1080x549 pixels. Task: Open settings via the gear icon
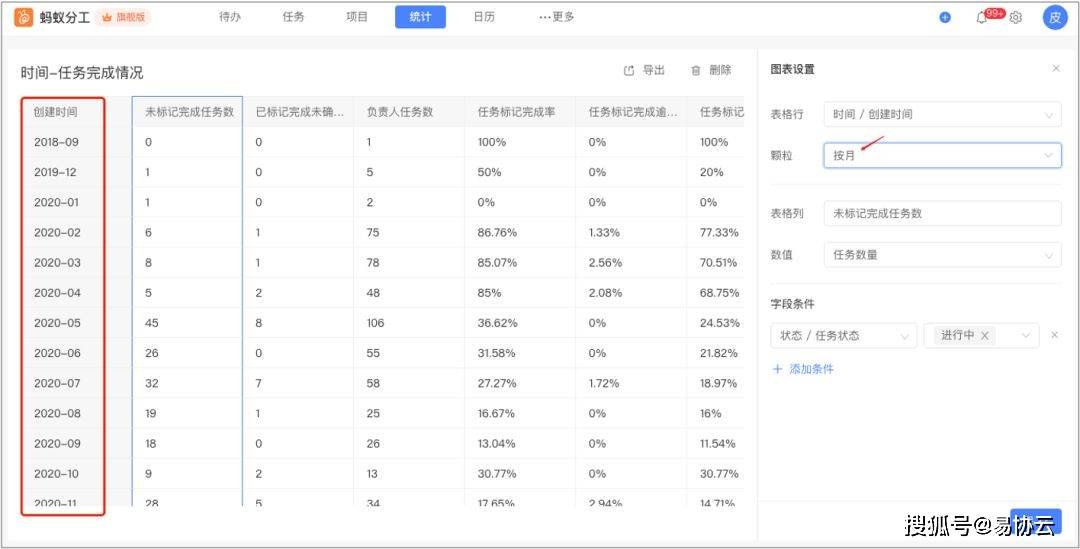[1016, 17]
